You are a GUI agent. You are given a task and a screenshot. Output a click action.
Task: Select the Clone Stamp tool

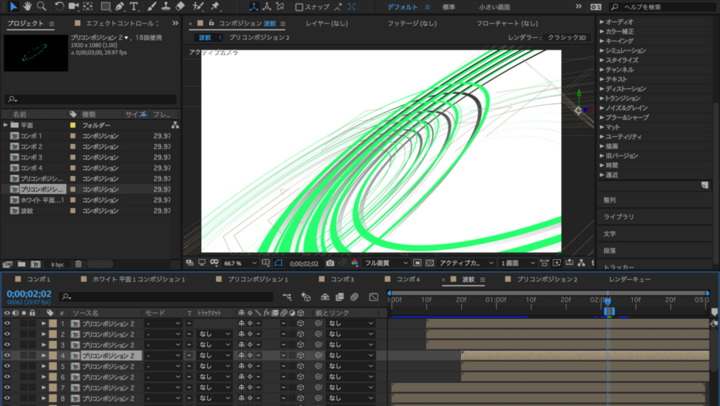coord(166,6)
